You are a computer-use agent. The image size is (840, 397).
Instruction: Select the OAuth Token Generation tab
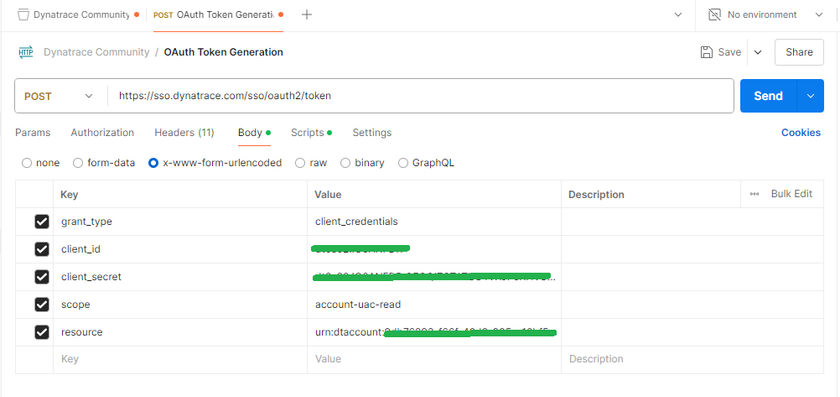pyautogui.click(x=218, y=15)
